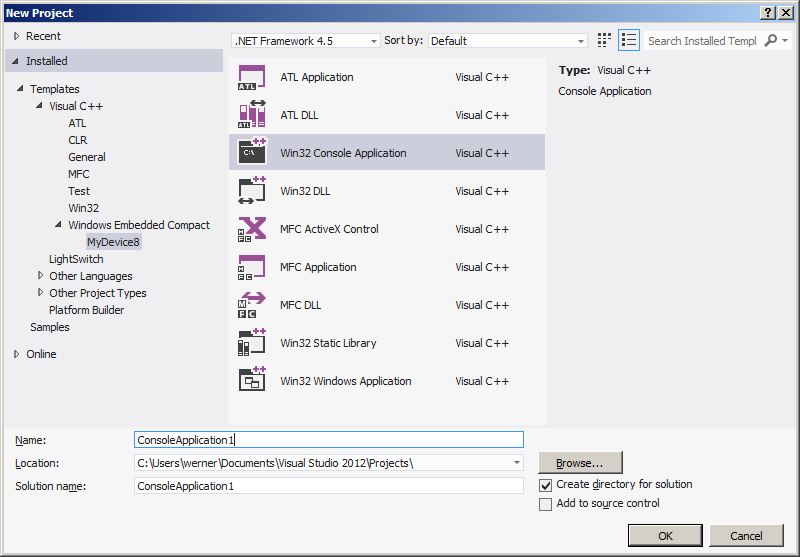Image resolution: width=800 pixels, height=557 pixels.
Task: Click the Win32 Console Application icon
Action: (252, 152)
